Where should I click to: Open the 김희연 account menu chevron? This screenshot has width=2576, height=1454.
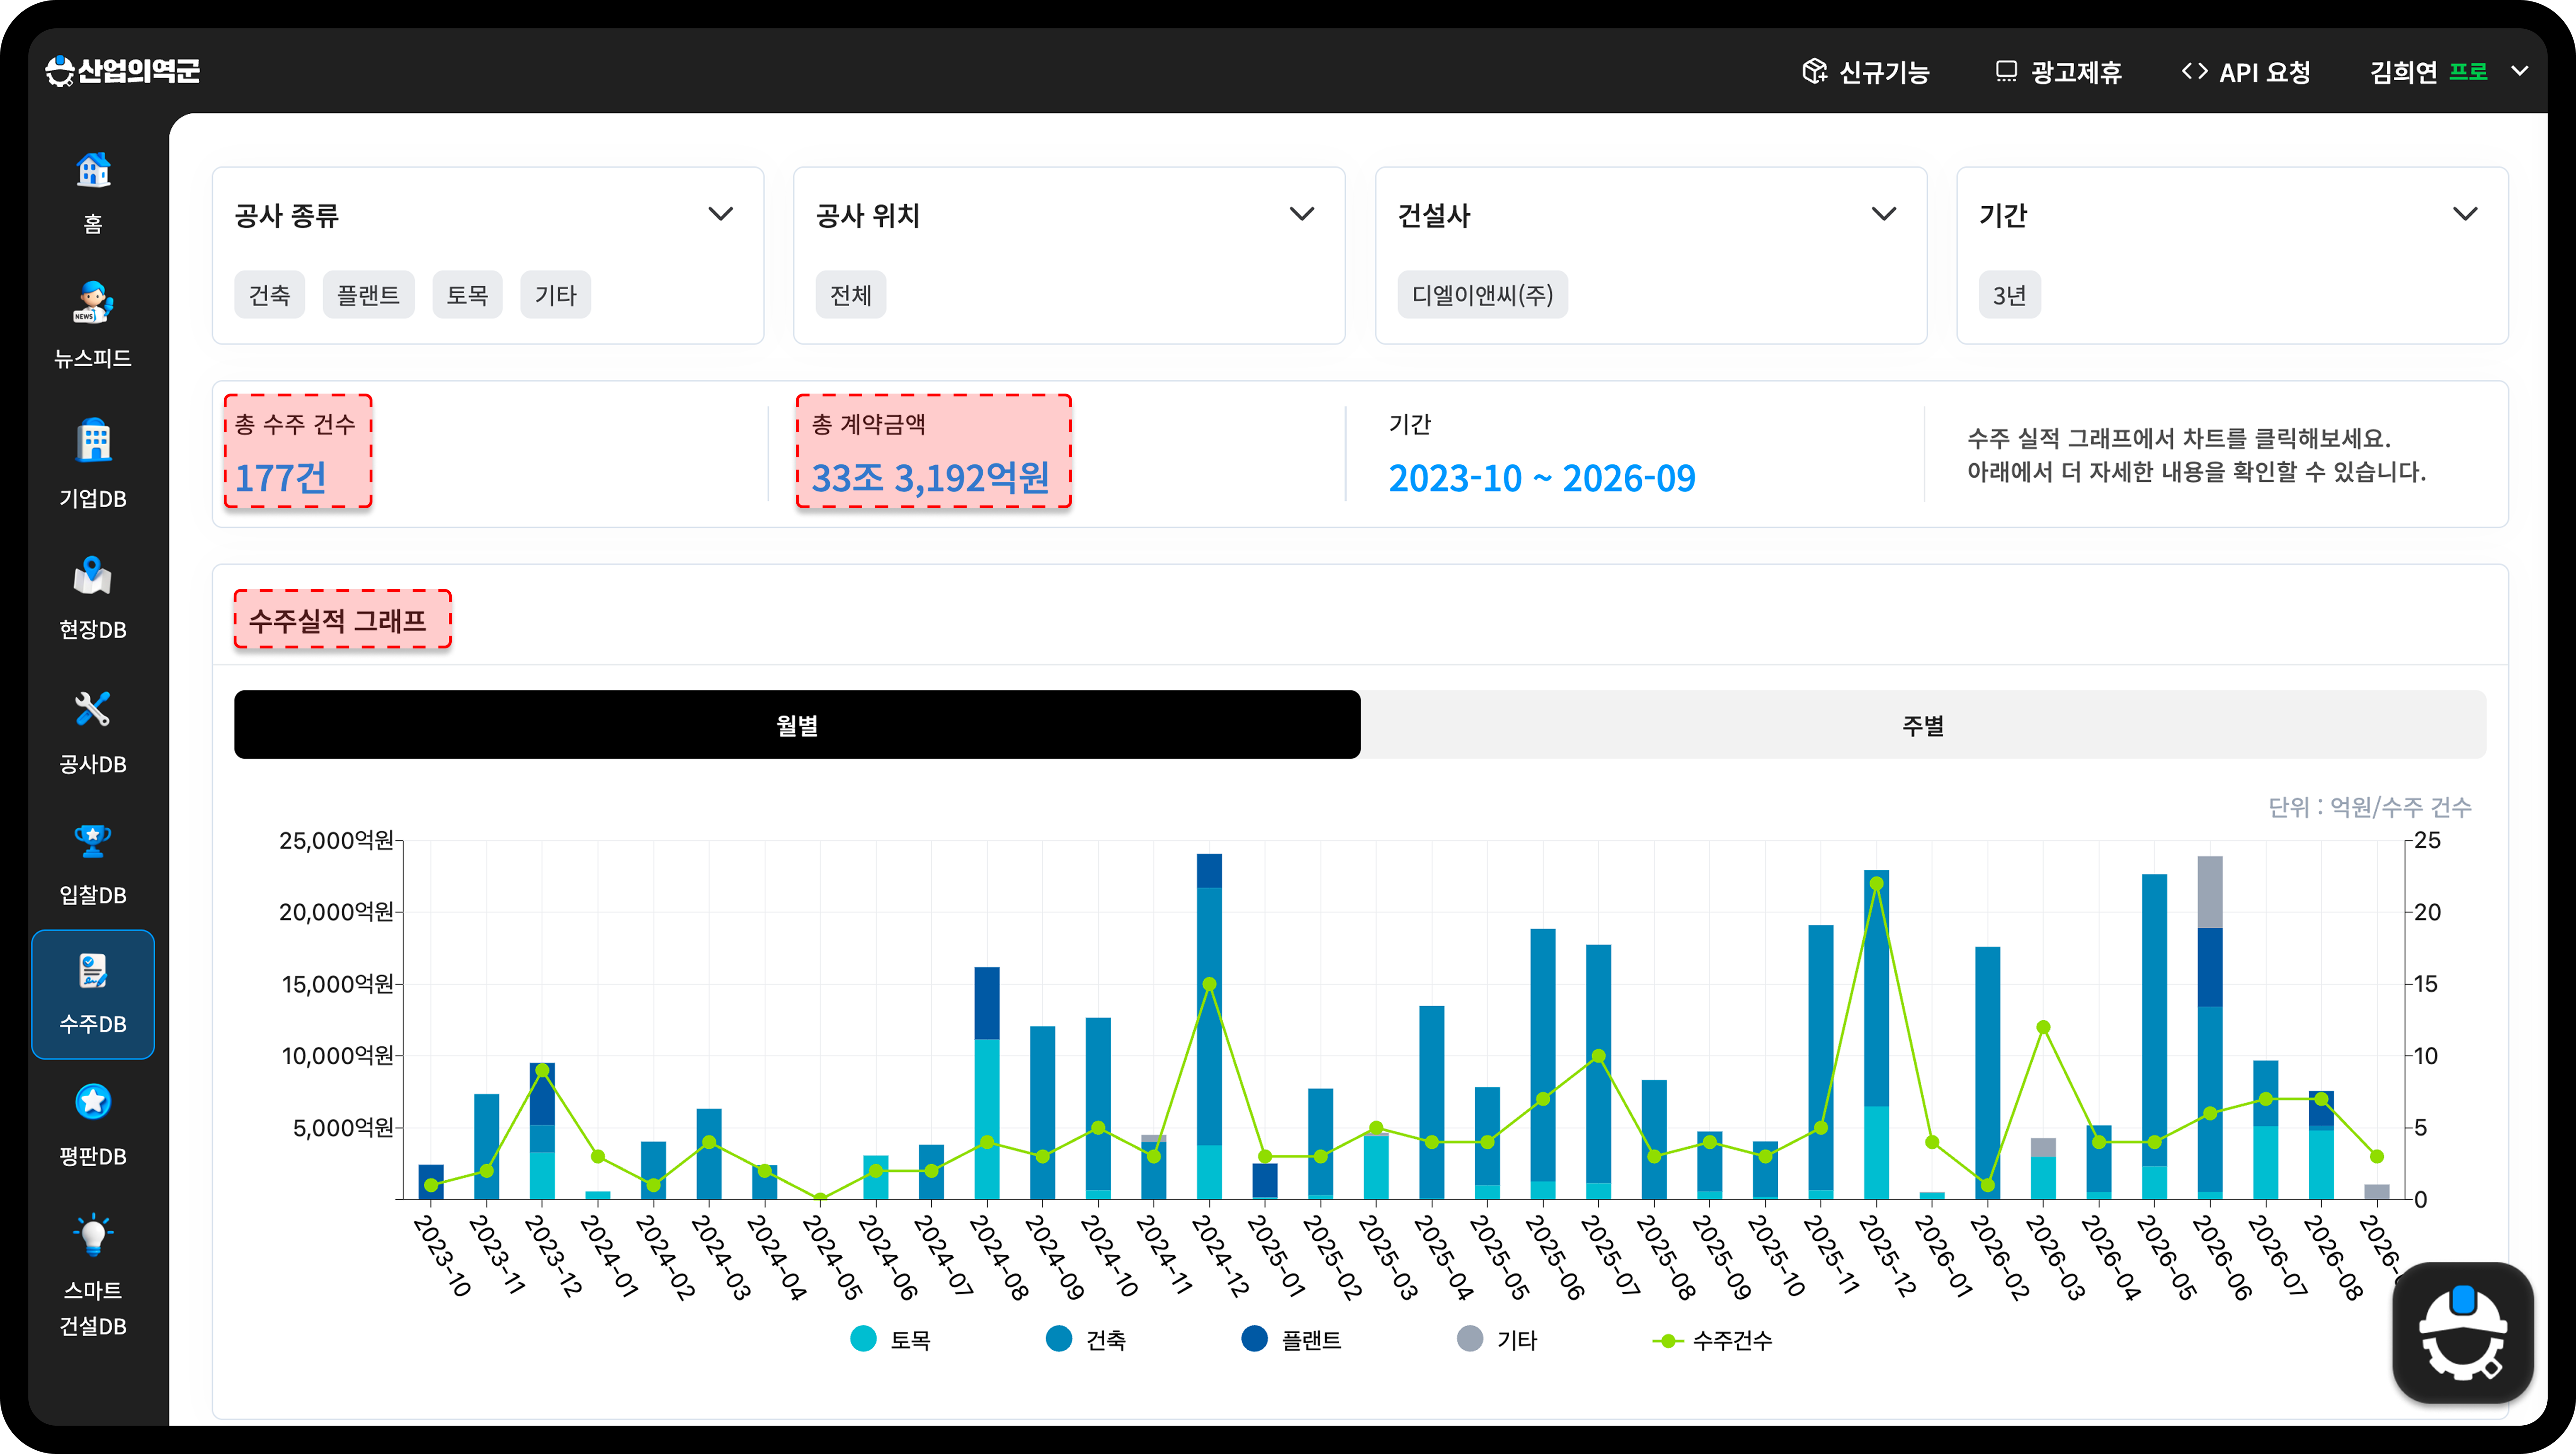click(x=2520, y=71)
